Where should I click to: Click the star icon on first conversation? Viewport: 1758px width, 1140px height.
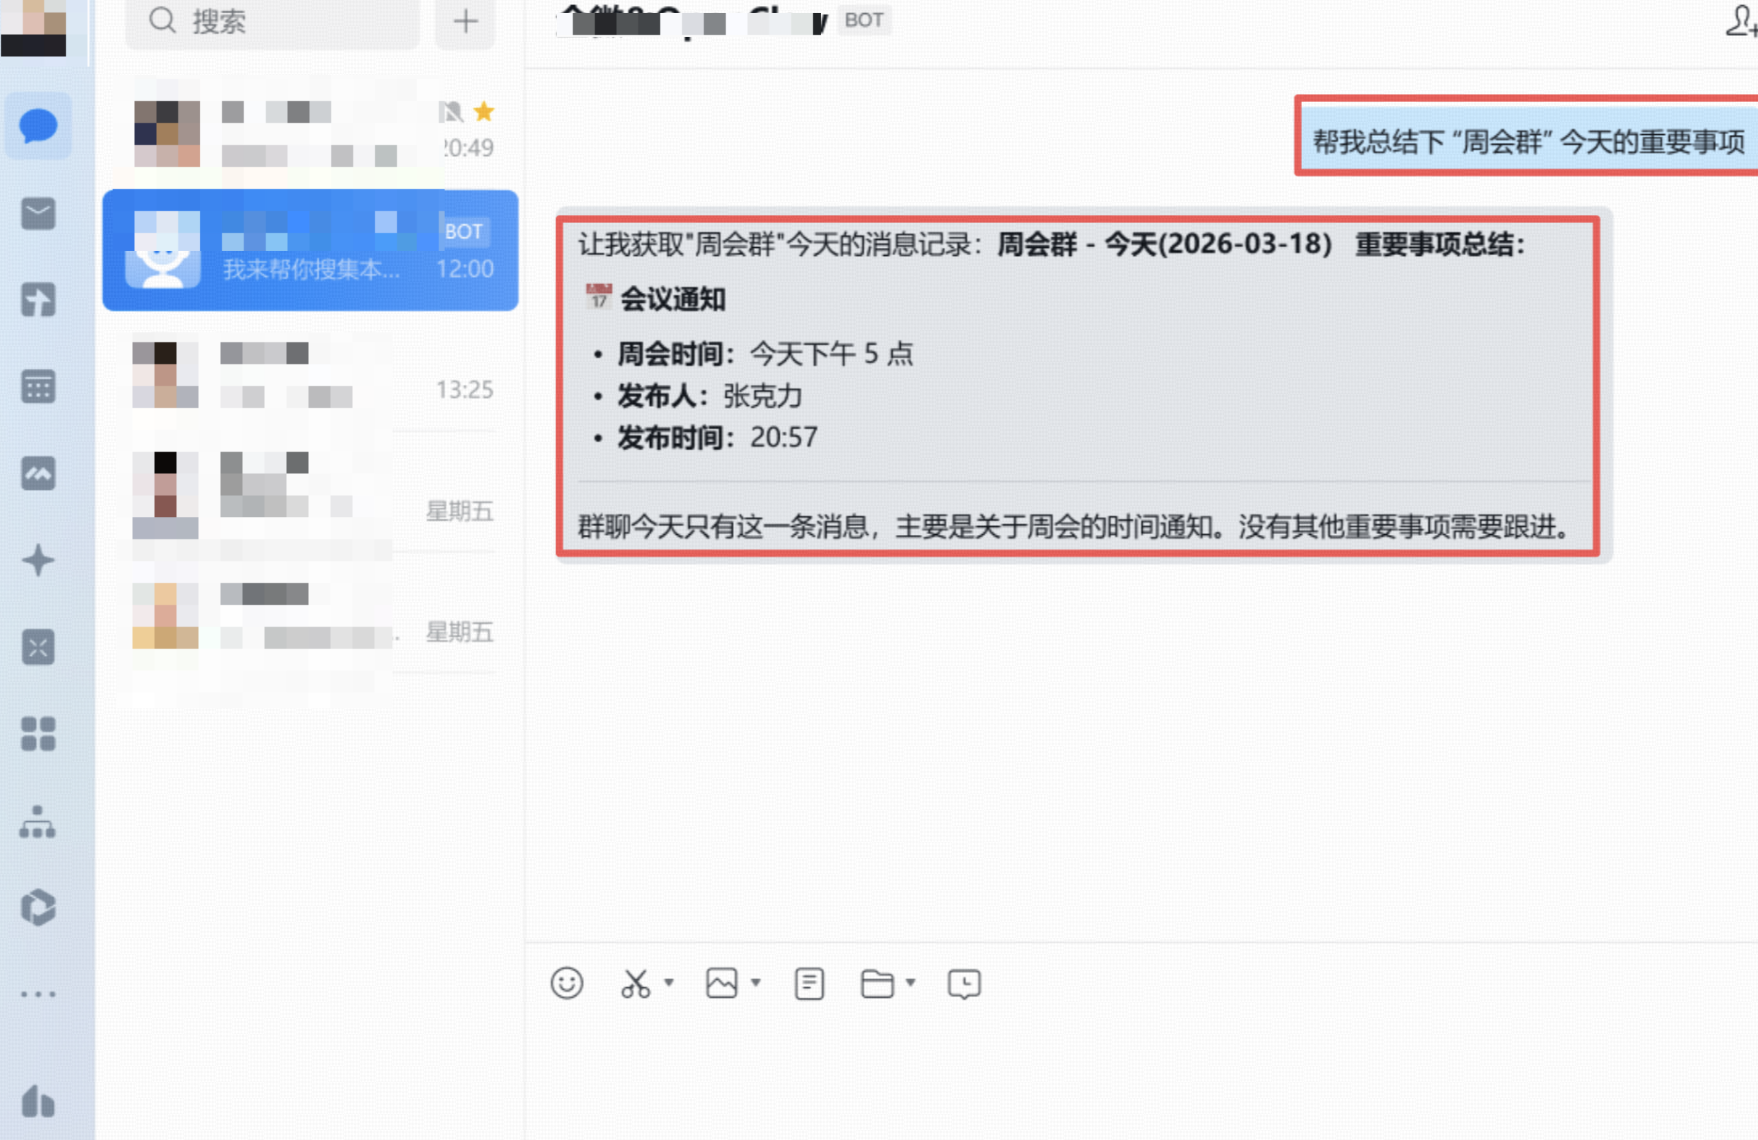coord(484,111)
